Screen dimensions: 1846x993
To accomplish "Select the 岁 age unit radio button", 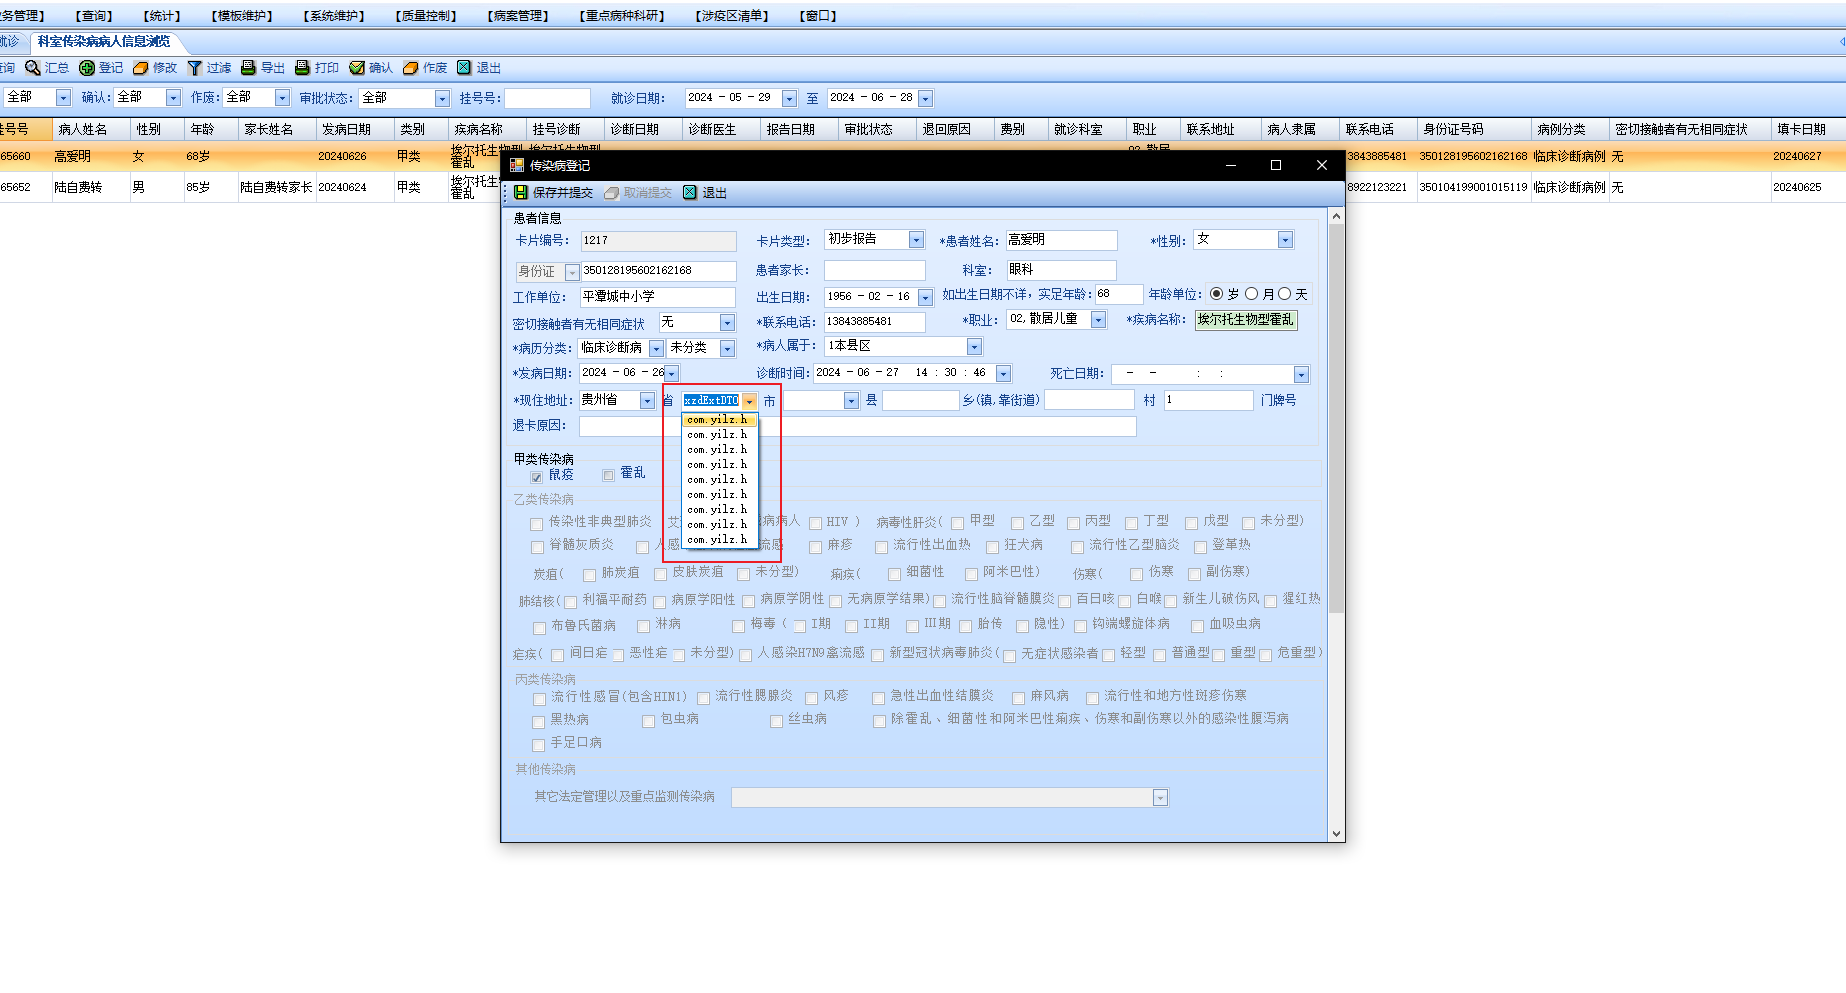I will pyautogui.click(x=1216, y=294).
